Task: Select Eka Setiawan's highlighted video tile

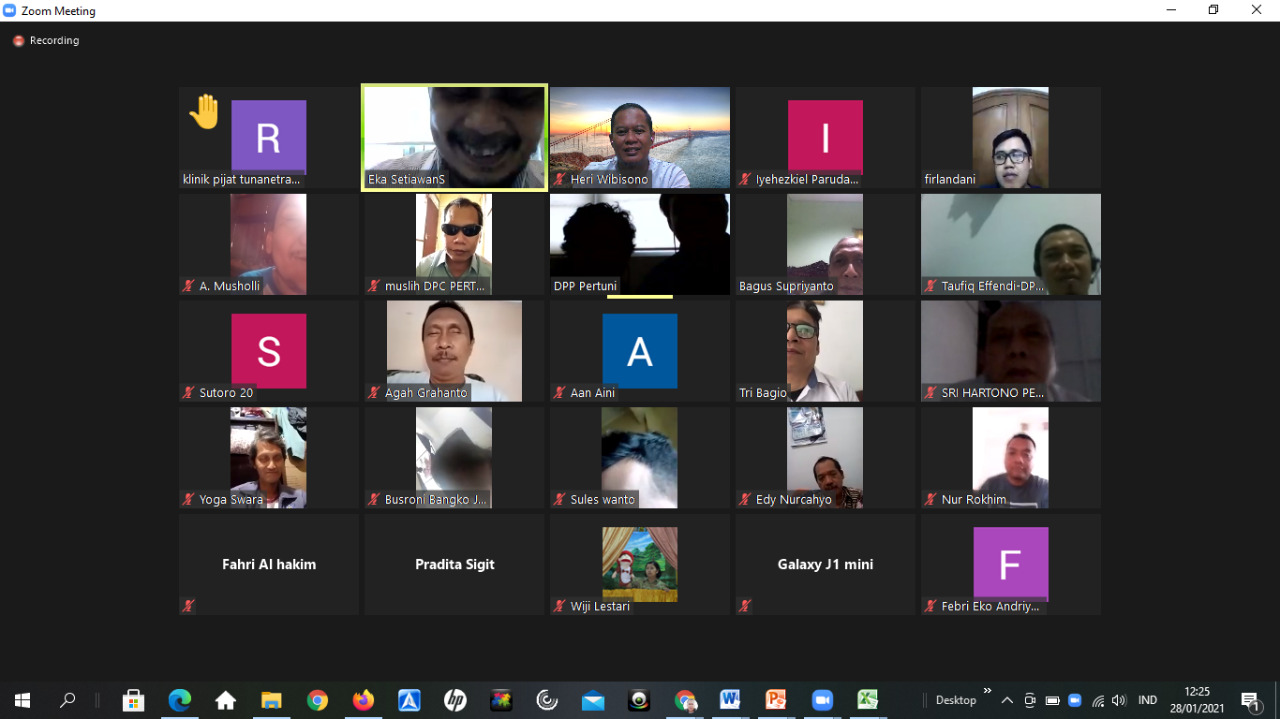Action: 454,137
